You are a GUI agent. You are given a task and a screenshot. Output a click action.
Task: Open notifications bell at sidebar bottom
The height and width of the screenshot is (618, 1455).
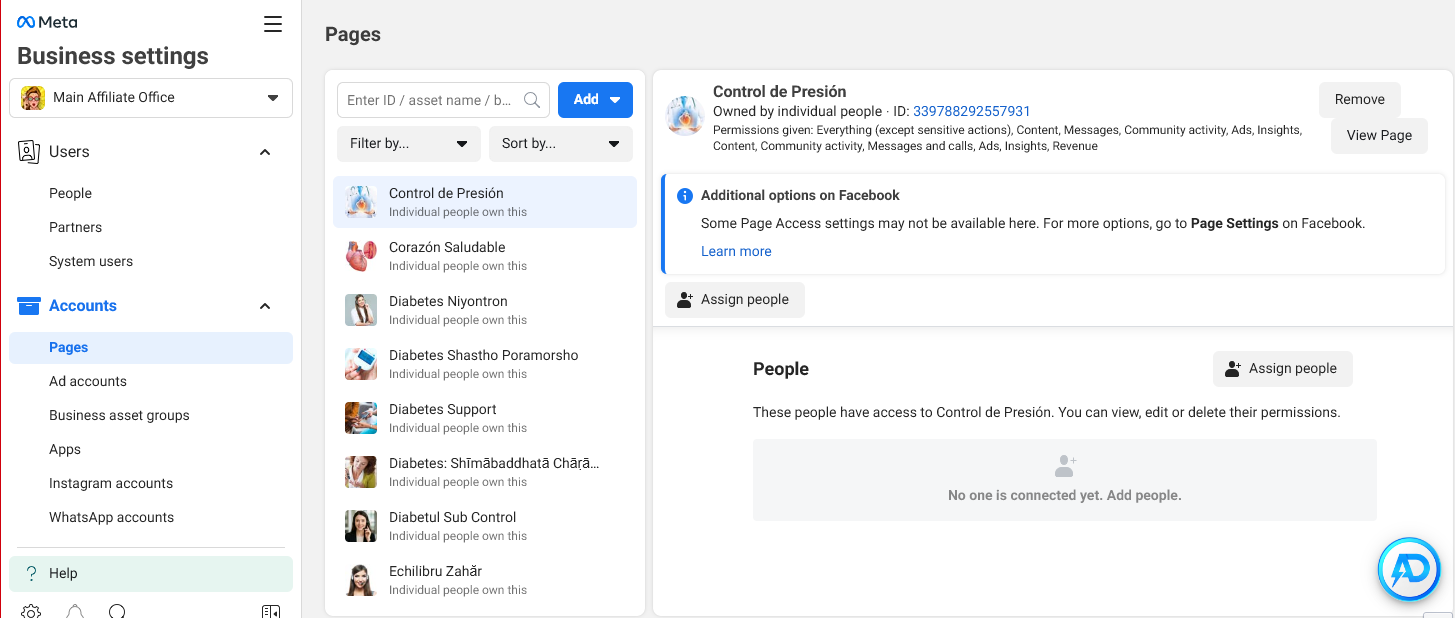pos(75,611)
